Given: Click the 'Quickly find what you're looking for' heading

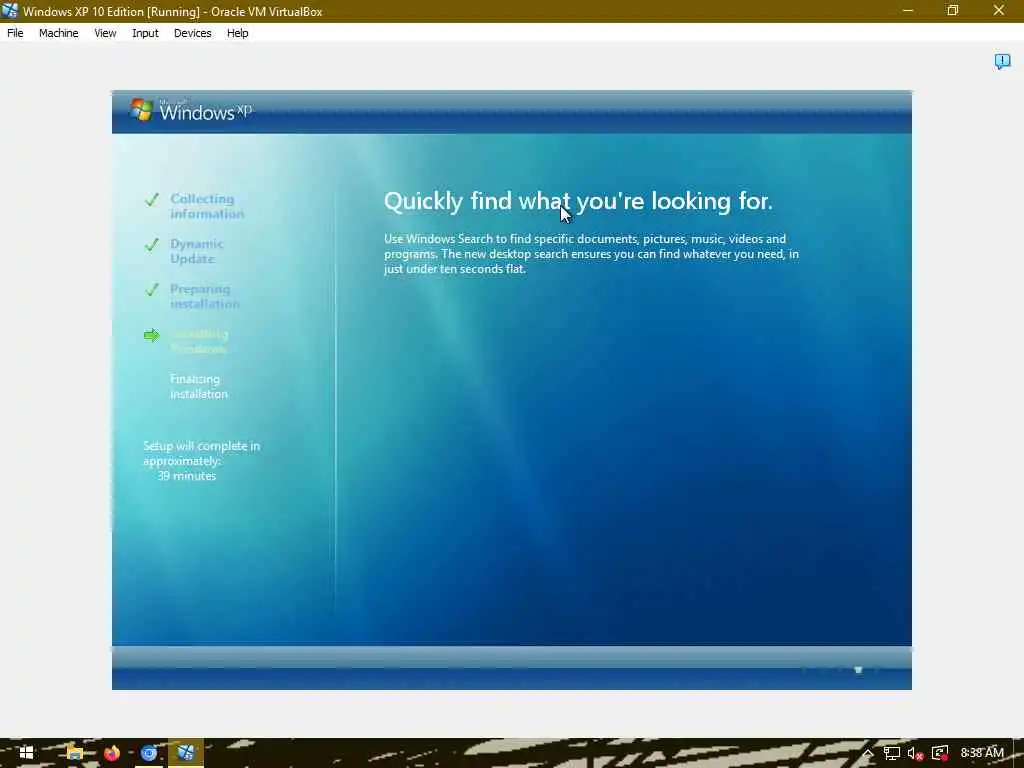Looking at the screenshot, I should pos(578,201).
